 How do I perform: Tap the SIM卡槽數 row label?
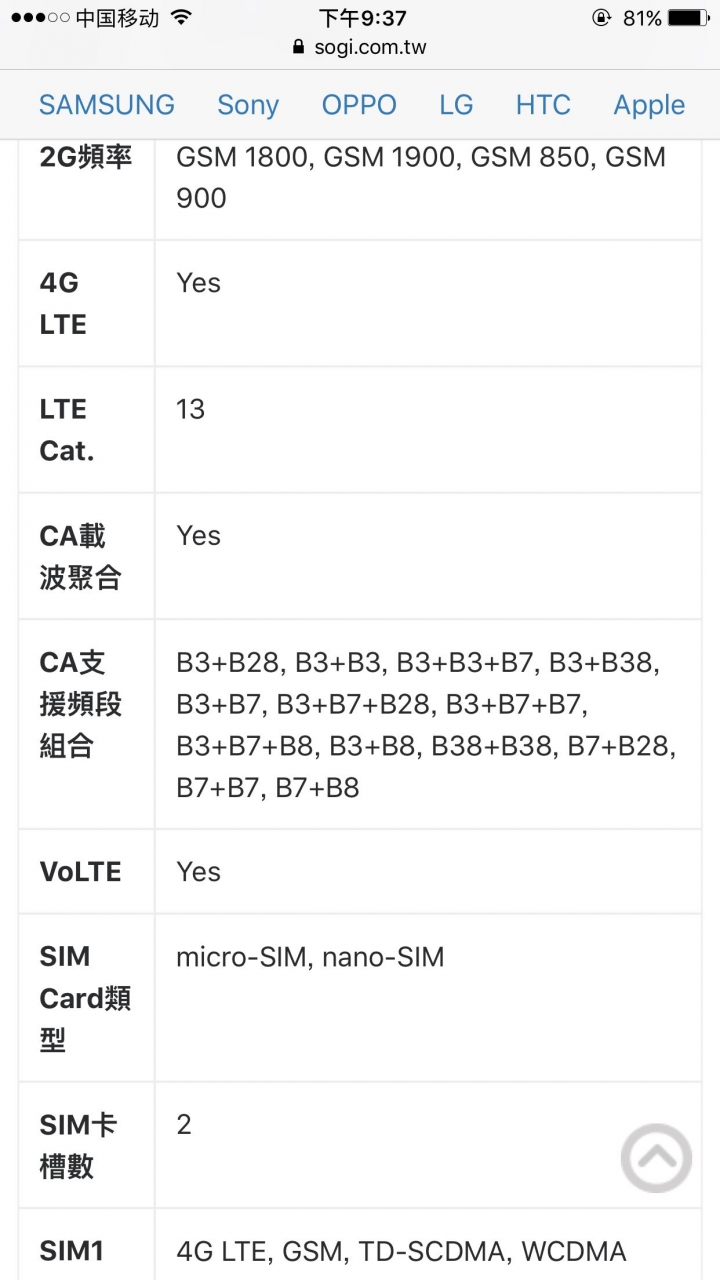(x=79, y=1146)
